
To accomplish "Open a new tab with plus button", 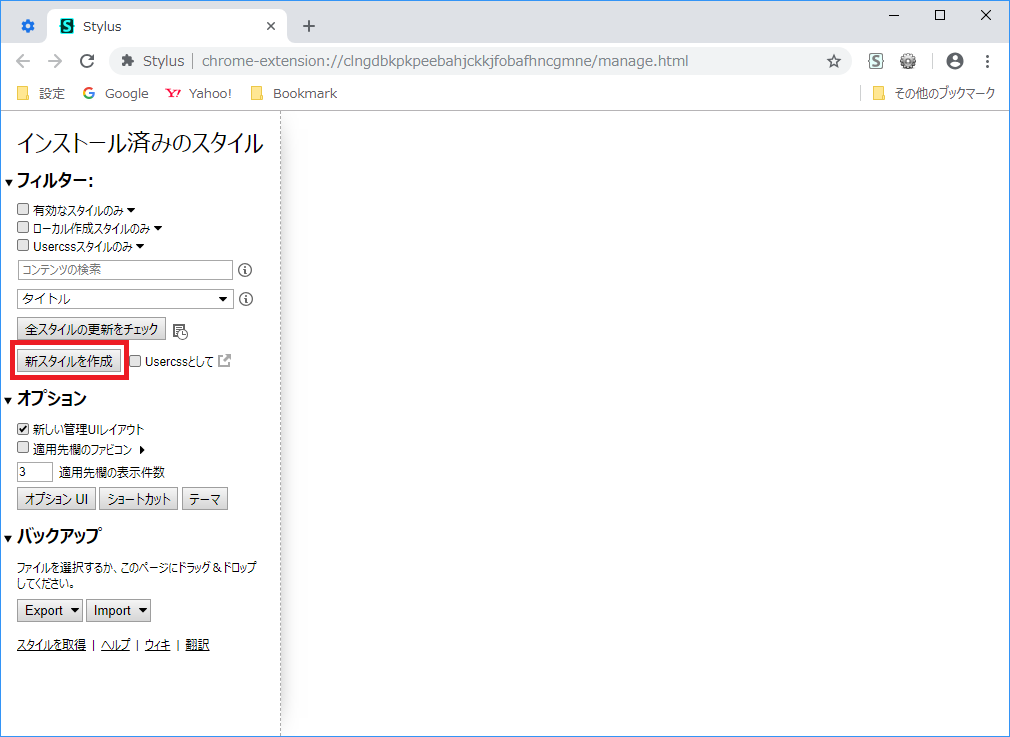I will click(x=309, y=26).
